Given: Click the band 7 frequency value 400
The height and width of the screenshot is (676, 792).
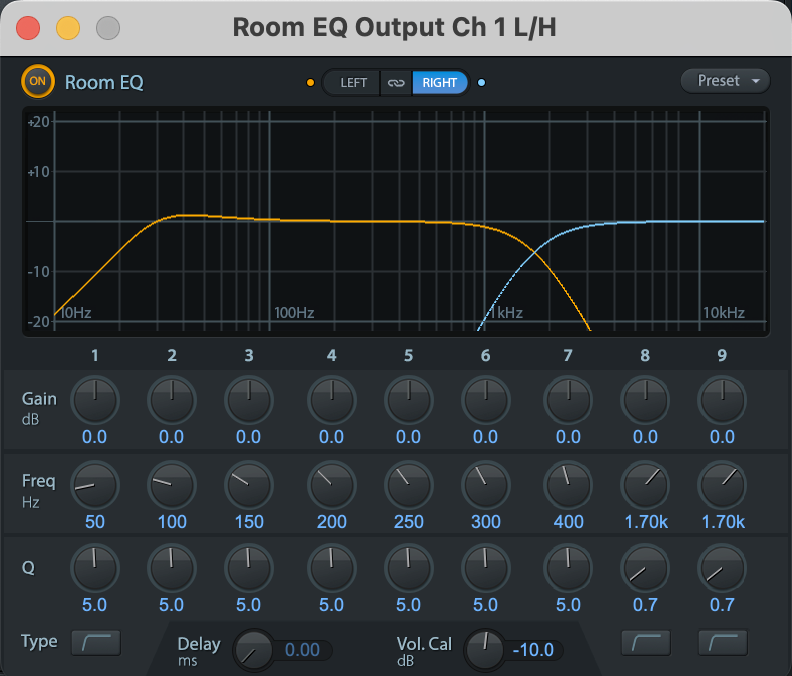Looking at the screenshot, I should click(568, 521).
